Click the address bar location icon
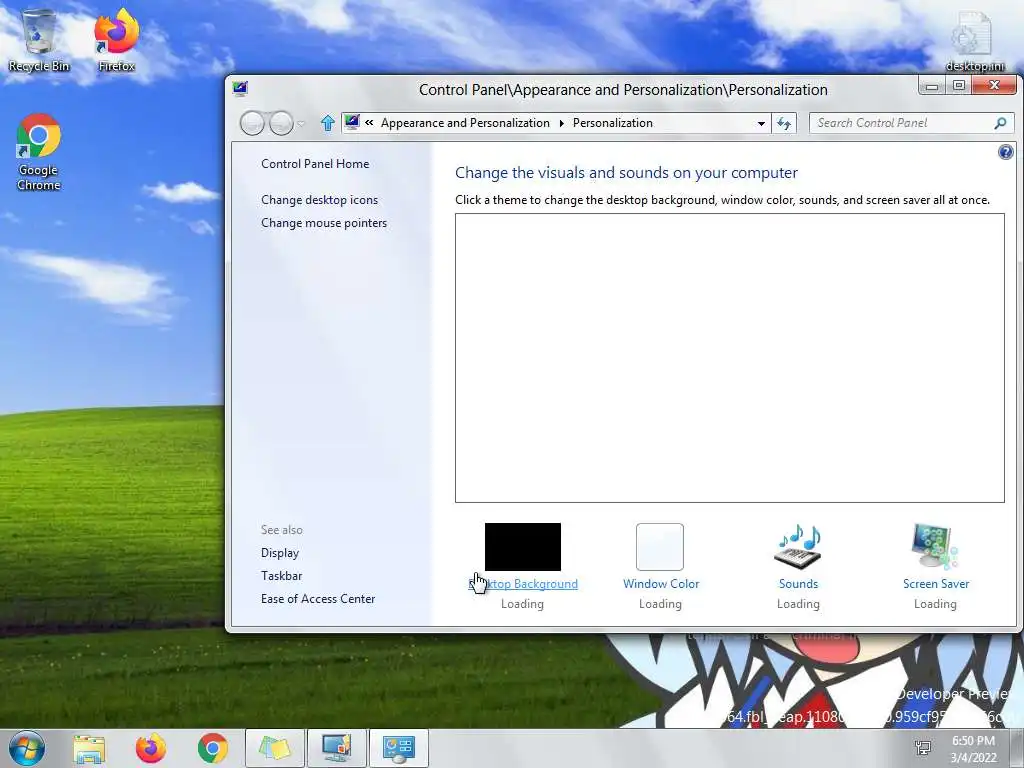This screenshot has width=1024, height=768. [x=353, y=122]
